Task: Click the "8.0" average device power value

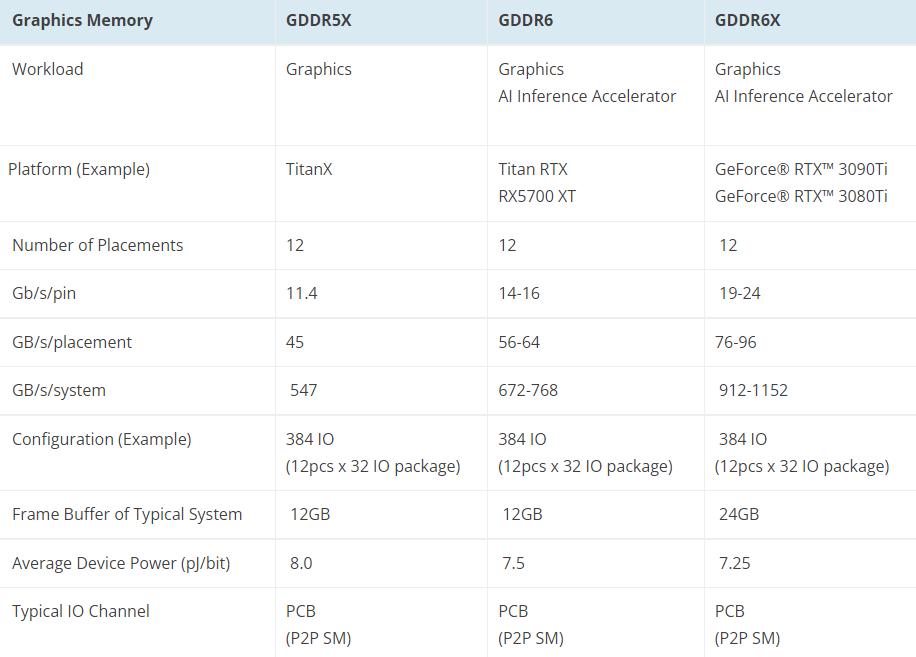Action: [x=301, y=564]
